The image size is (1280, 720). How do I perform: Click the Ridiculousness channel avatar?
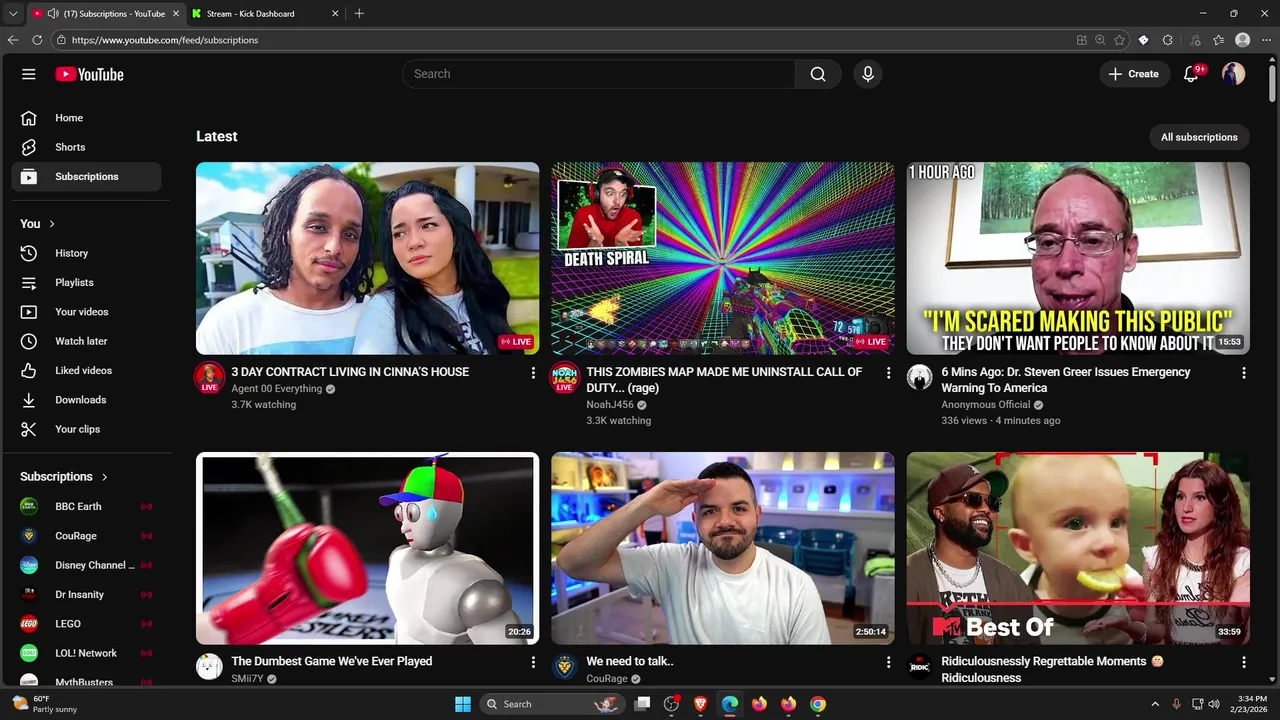[x=920, y=667]
